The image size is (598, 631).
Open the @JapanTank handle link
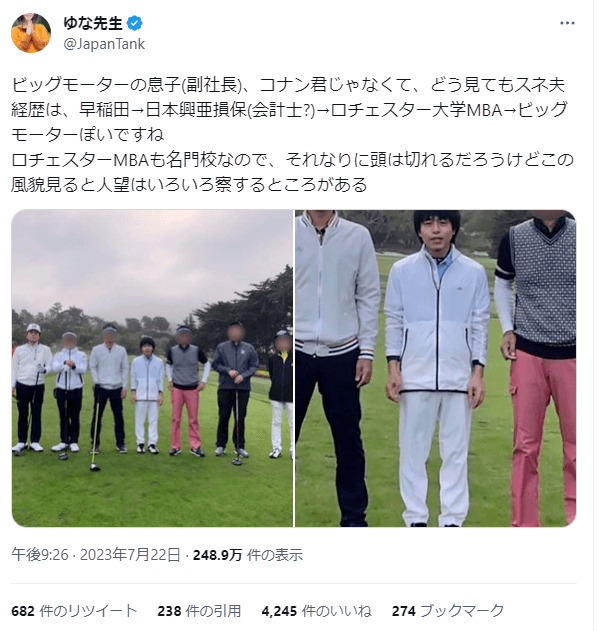pyautogui.click(x=104, y=43)
